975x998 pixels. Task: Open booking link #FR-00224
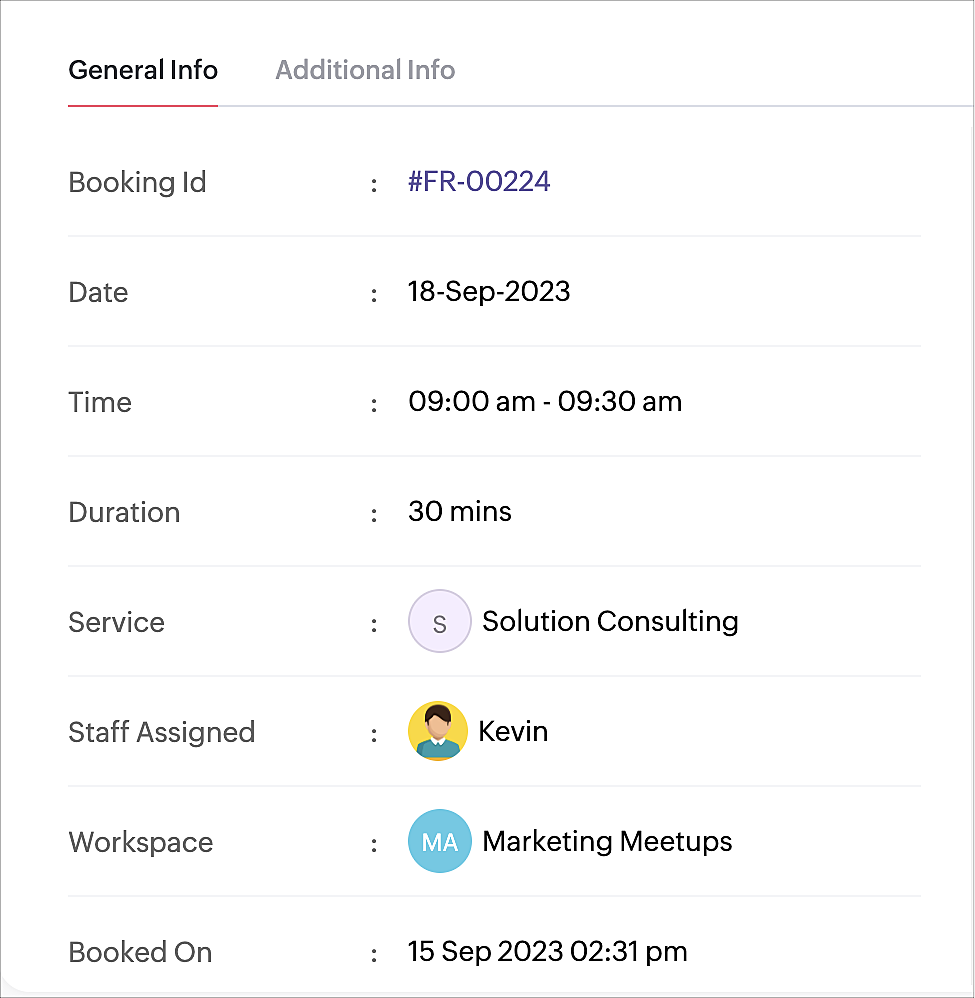pos(479,181)
